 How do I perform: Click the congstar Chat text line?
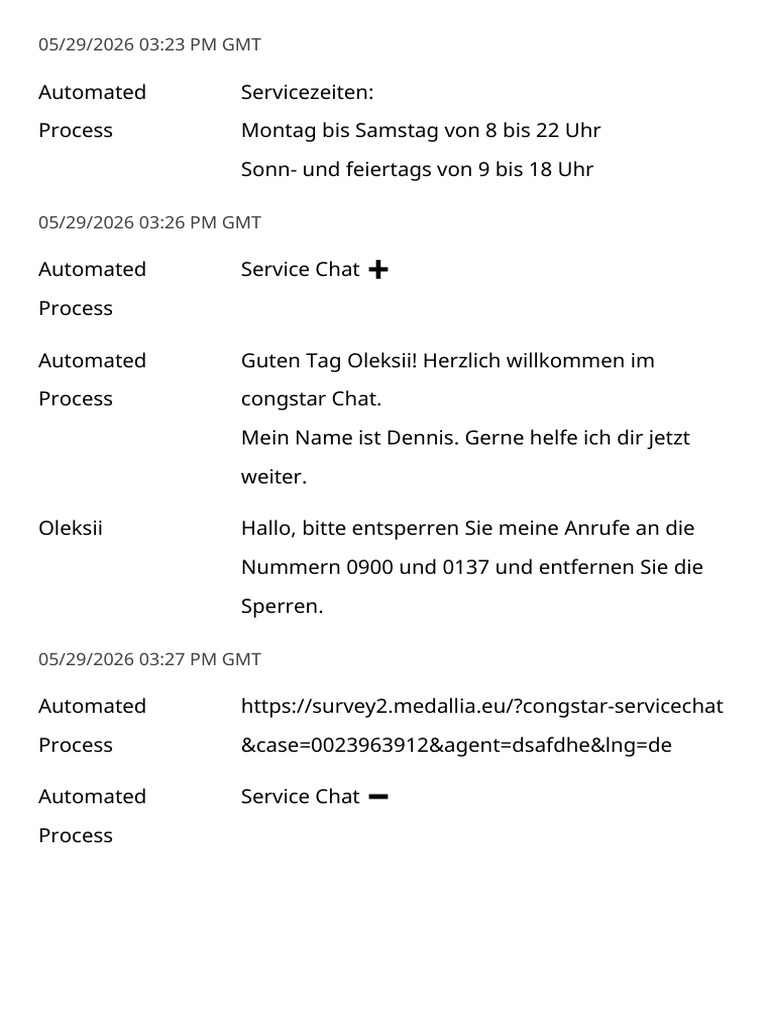(311, 398)
